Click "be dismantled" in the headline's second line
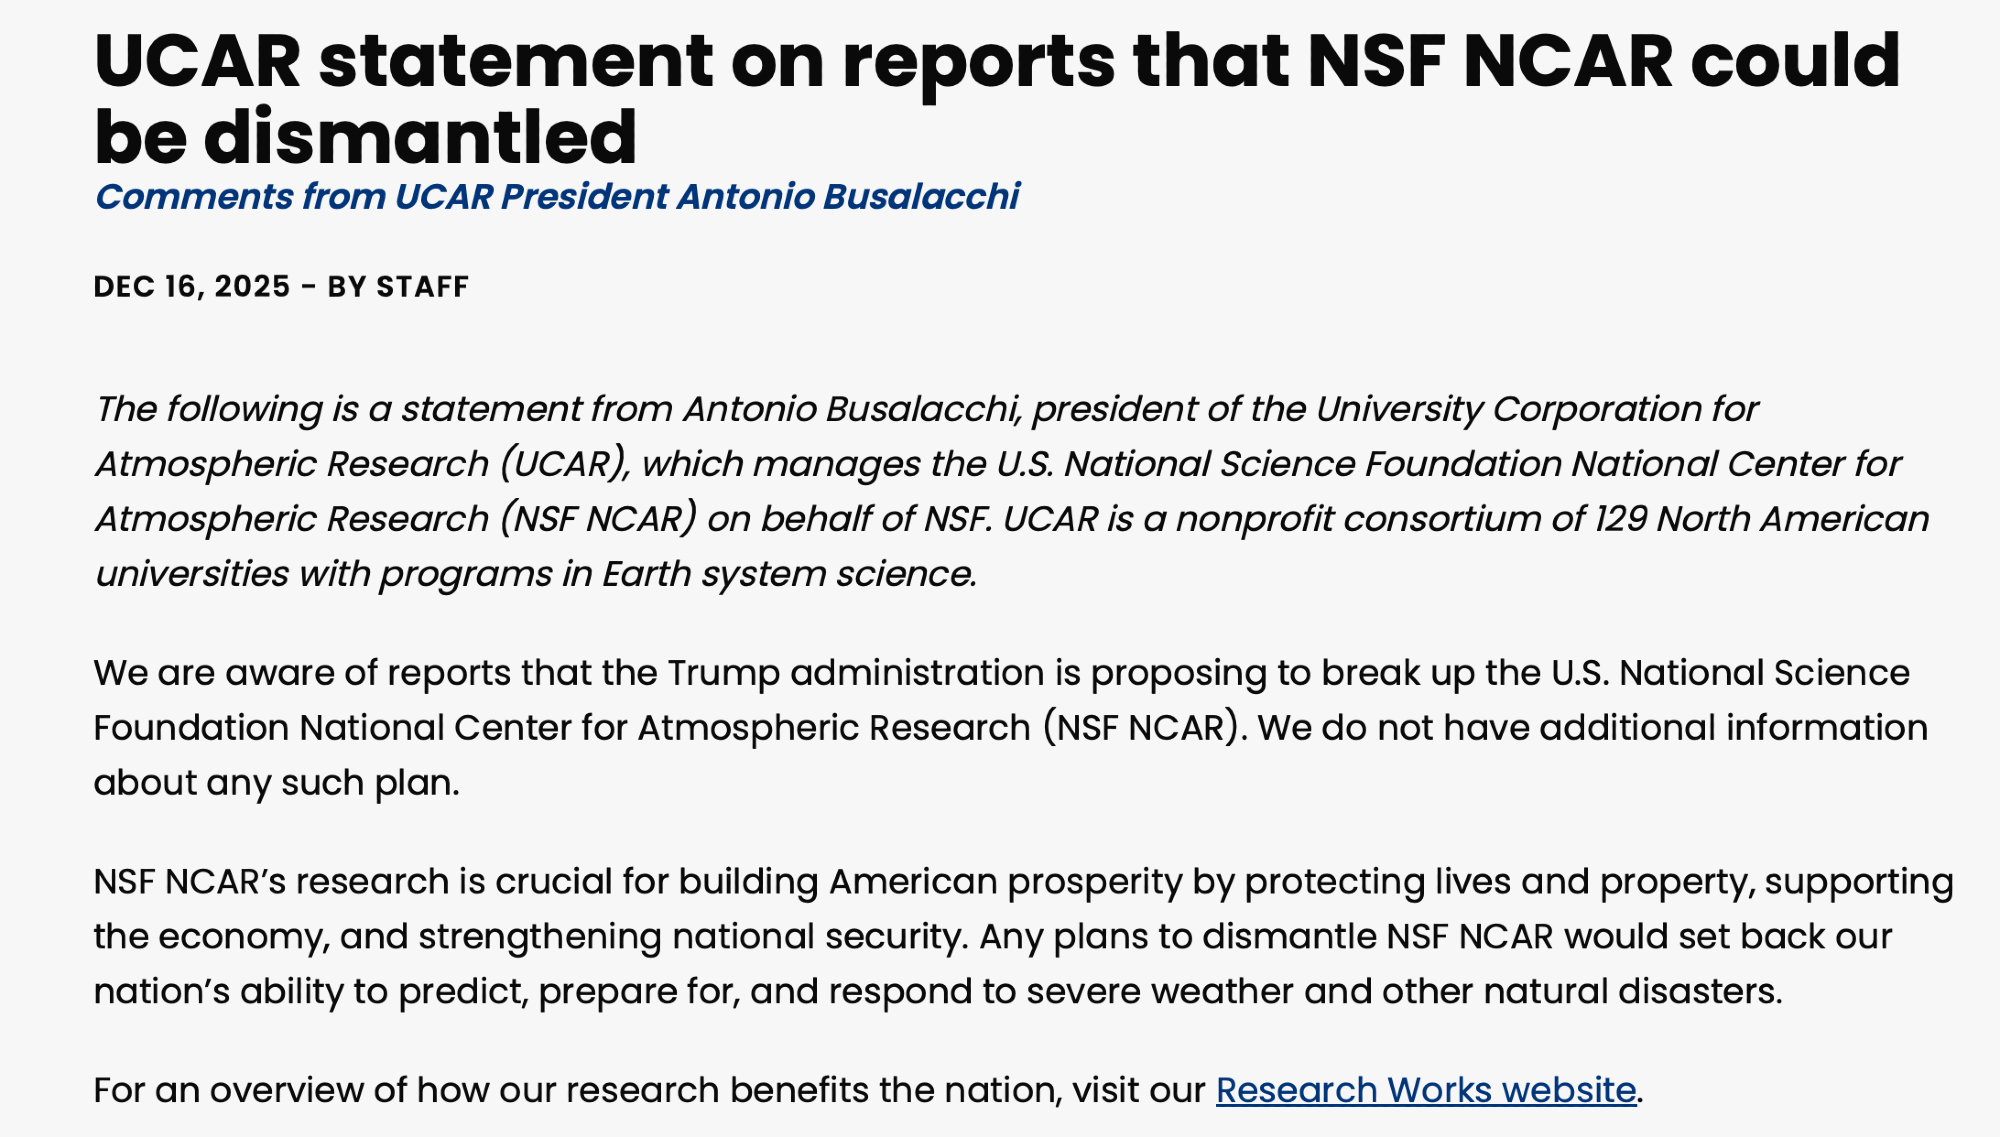This screenshot has width=2000, height=1137. click(x=365, y=137)
